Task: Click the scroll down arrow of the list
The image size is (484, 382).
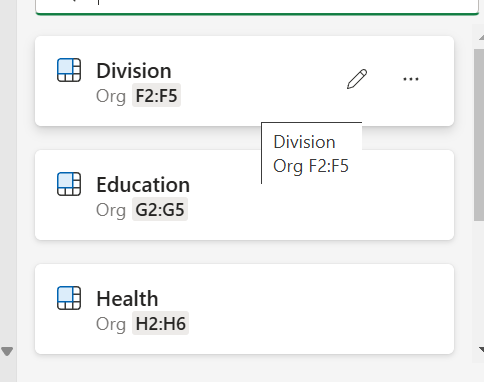Action: pos(481,349)
